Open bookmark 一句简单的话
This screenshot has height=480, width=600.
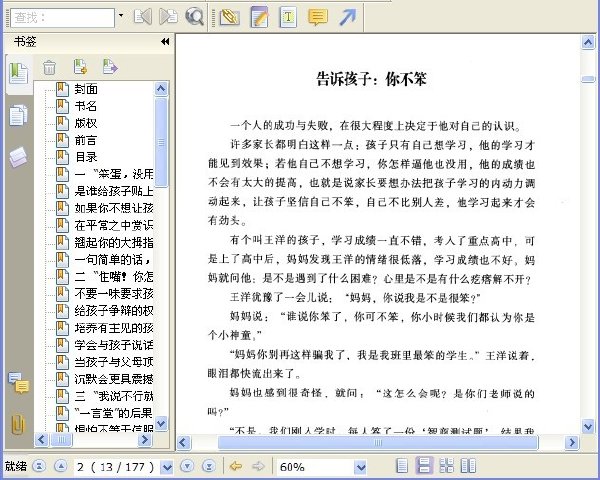112,260
